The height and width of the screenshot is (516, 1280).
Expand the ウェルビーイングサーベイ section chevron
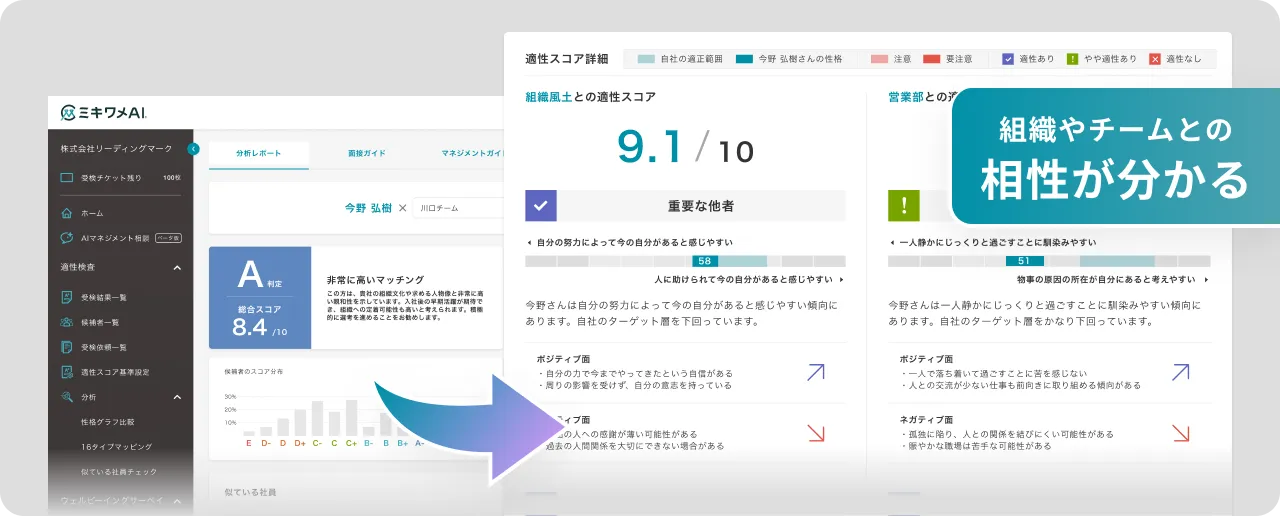[177, 500]
